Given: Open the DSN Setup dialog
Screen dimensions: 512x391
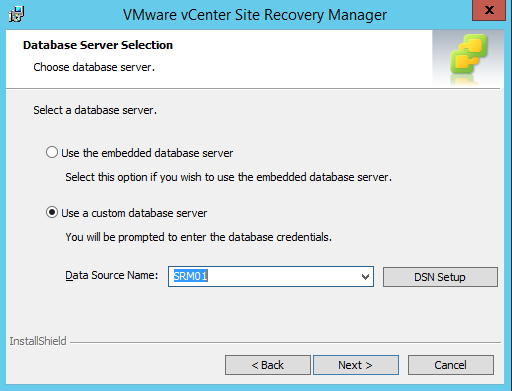Looking at the screenshot, I should tap(440, 277).
